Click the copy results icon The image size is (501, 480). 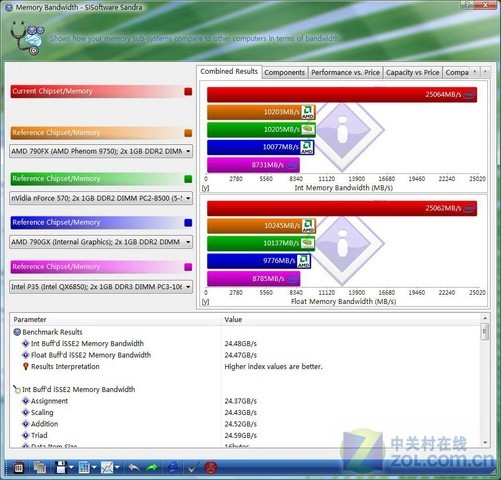pos(39,467)
